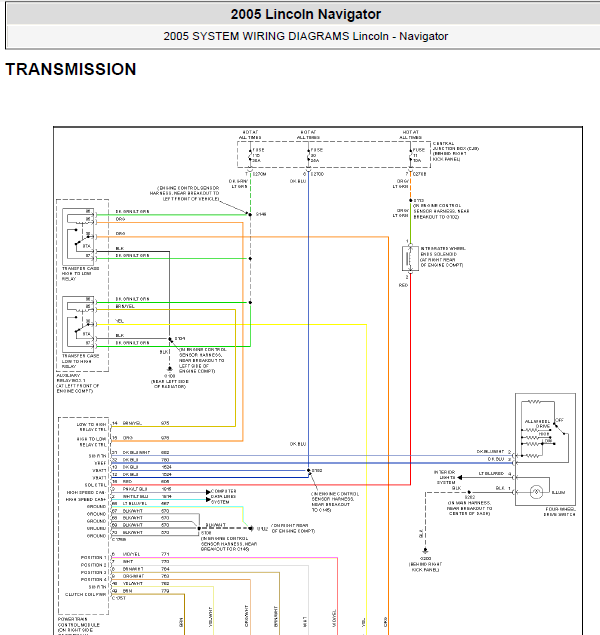This screenshot has height=635, width=600.
Task: Click the 'Four-Wheel Drive Switch' caption
Action: (x=560, y=511)
